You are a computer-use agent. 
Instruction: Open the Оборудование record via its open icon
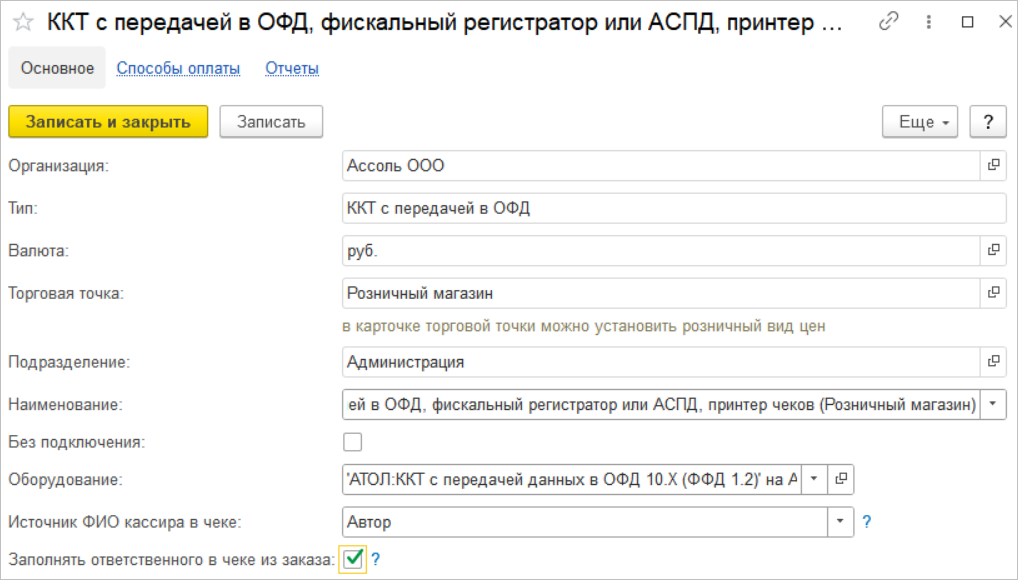(x=841, y=479)
